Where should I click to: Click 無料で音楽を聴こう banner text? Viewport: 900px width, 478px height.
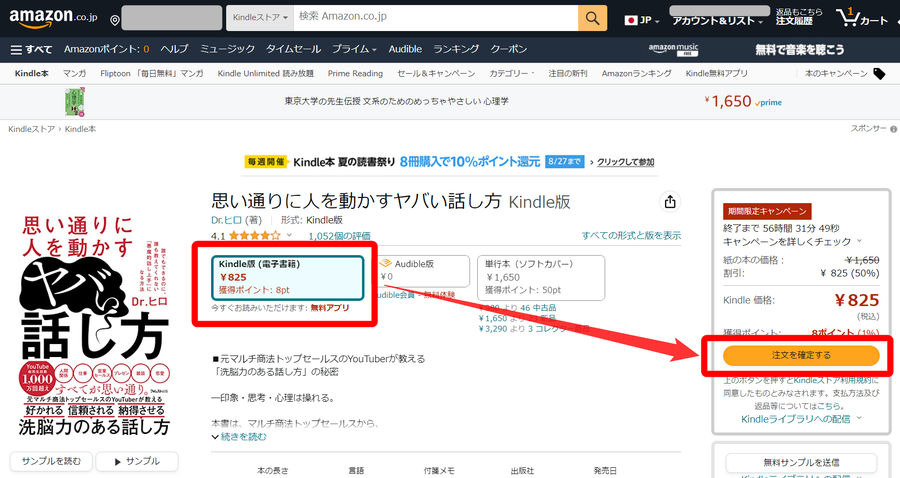click(800, 50)
